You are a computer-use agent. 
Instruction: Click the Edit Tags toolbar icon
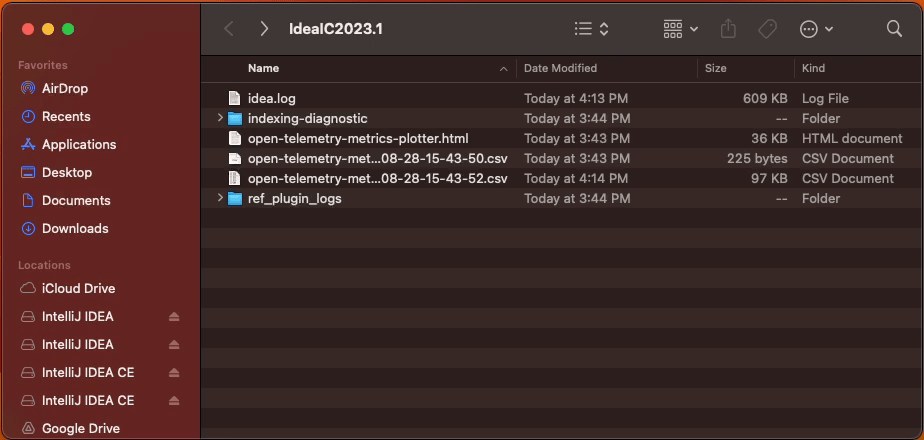[x=767, y=29]
